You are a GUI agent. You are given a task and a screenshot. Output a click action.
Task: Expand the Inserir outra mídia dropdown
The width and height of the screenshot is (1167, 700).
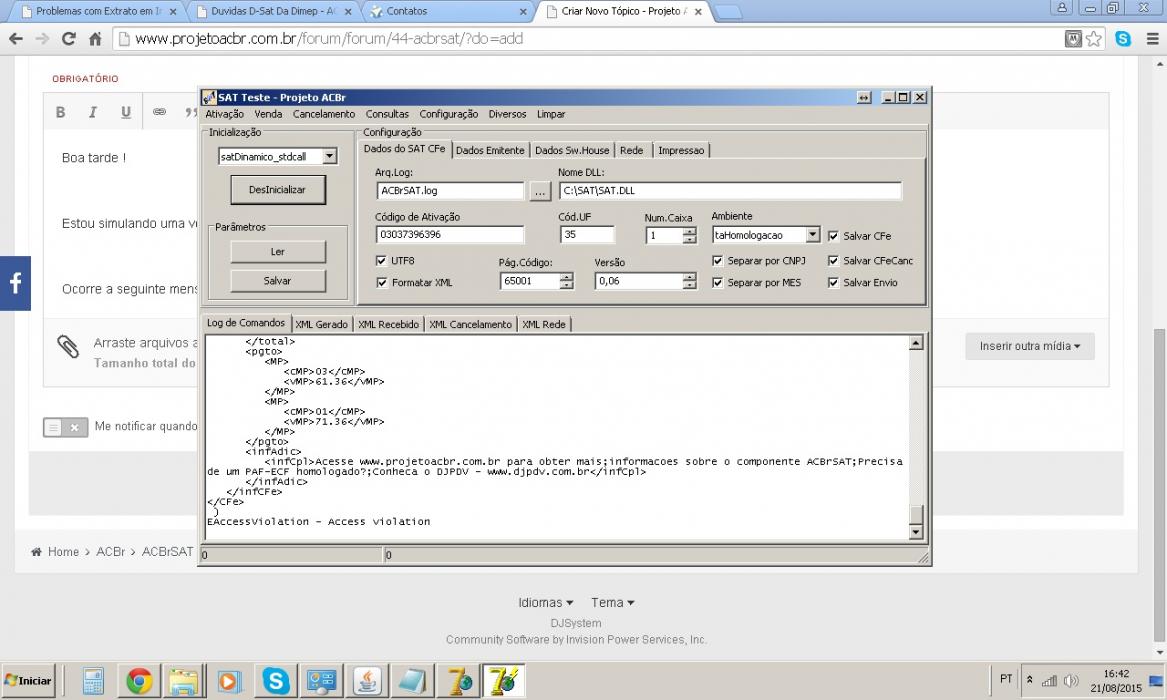pyautogui.click(x=1029, y=346)
